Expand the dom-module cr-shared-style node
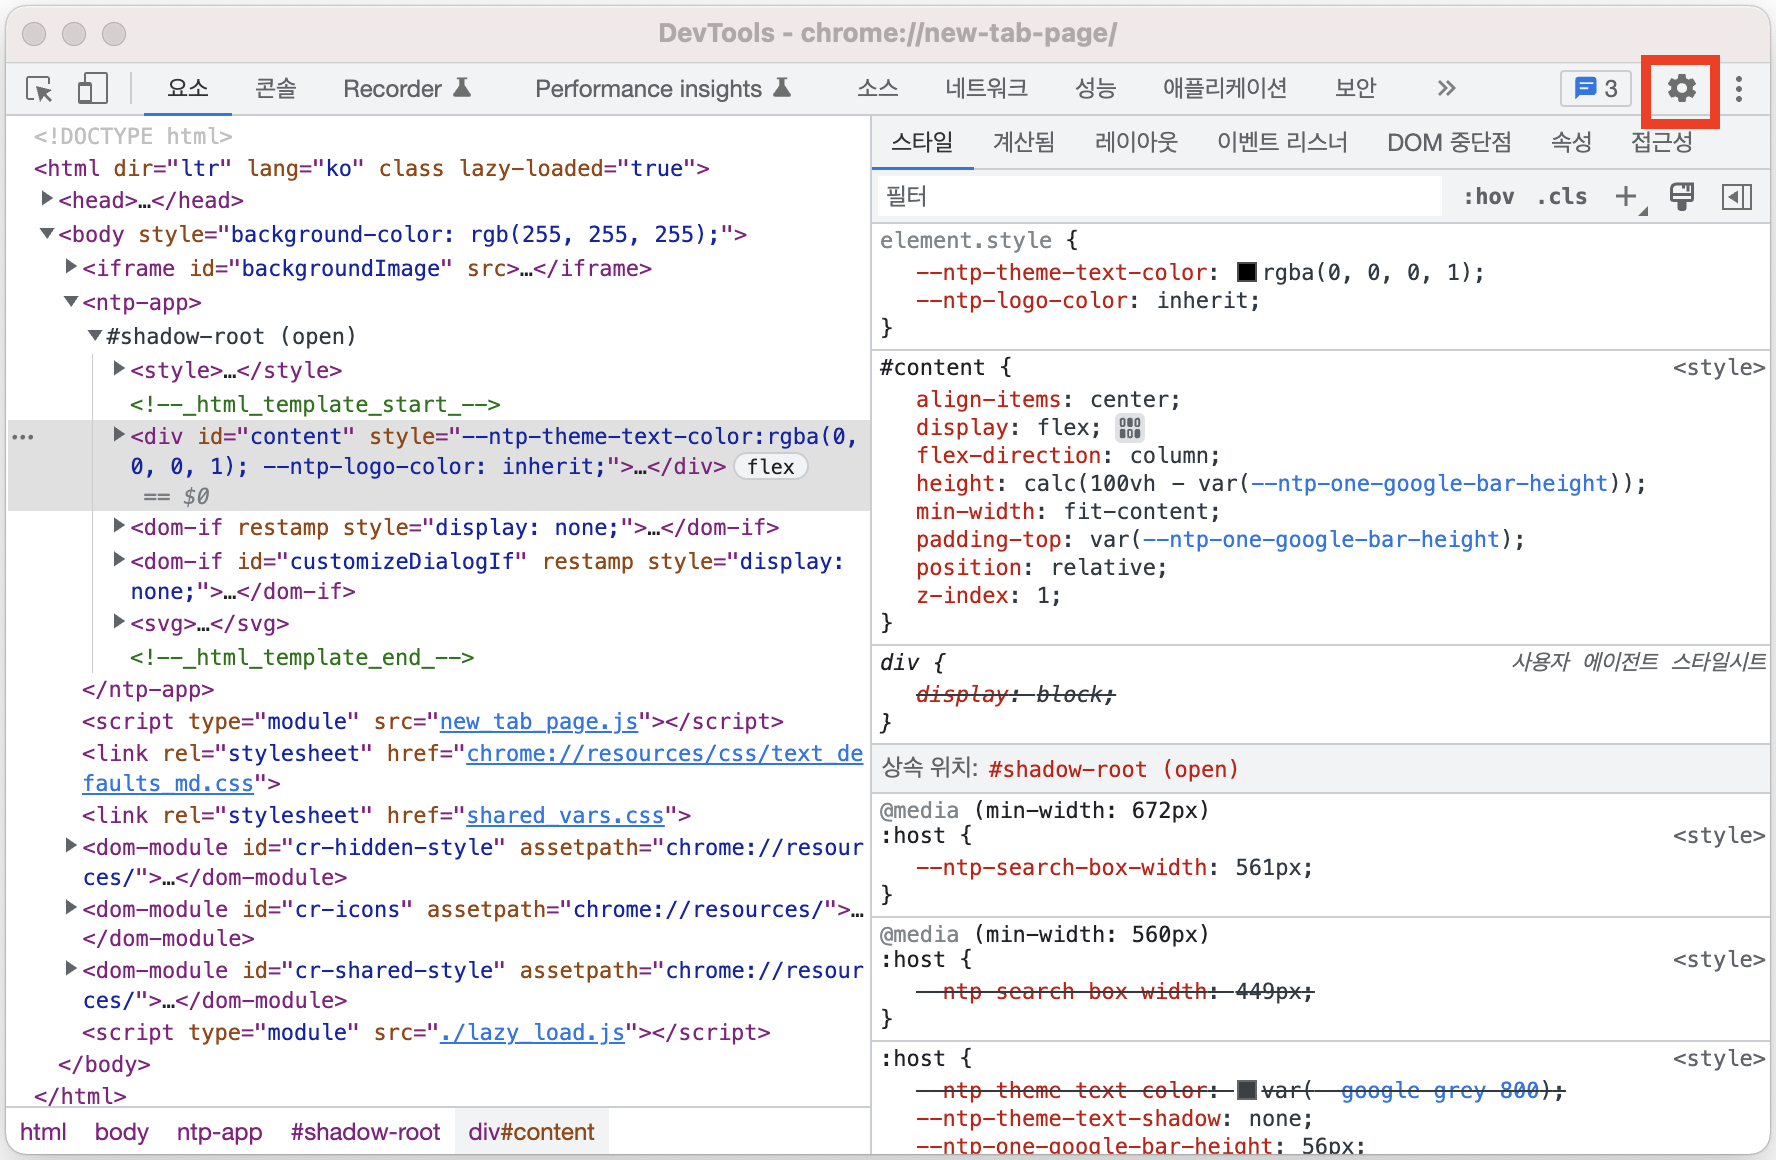This screenshot has width=1776, height=1160. pos(71,969)
